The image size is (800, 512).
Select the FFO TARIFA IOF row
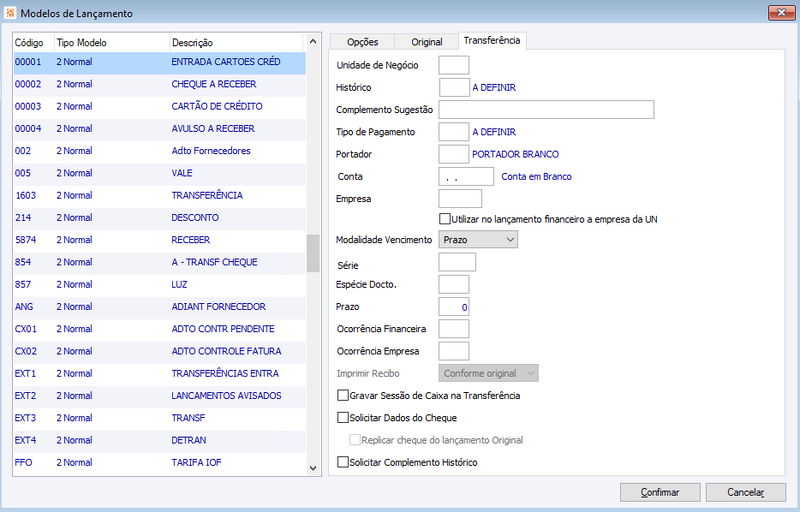click(x=160, y=463)
